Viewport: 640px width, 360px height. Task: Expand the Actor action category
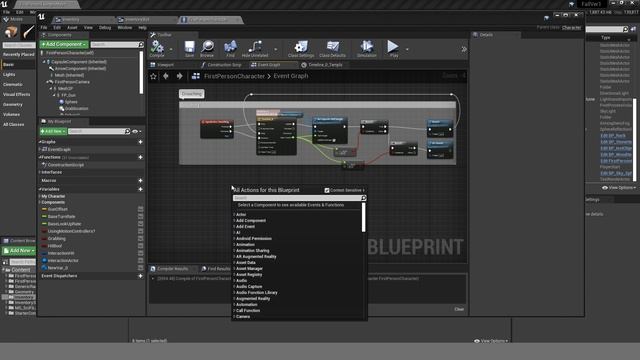point(234,215)
